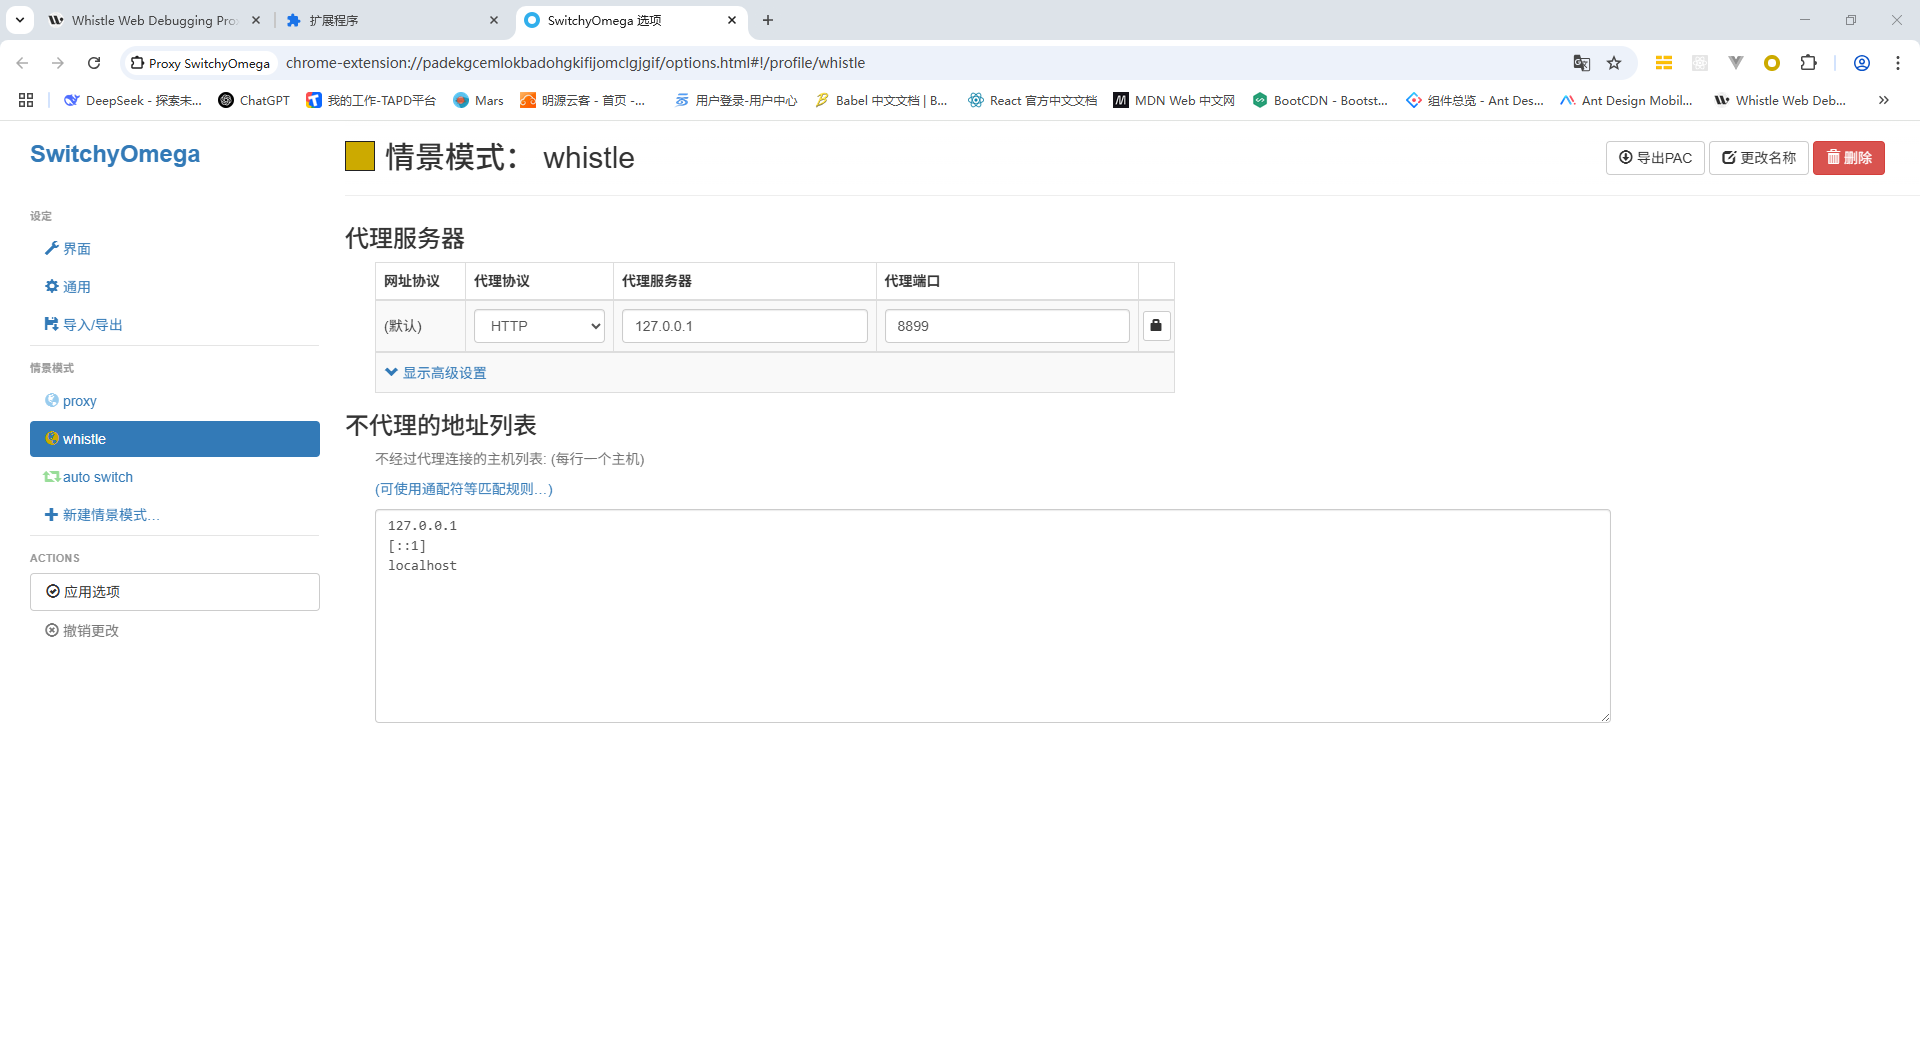Open the Mars bookmark

click(x=478, y=100)
